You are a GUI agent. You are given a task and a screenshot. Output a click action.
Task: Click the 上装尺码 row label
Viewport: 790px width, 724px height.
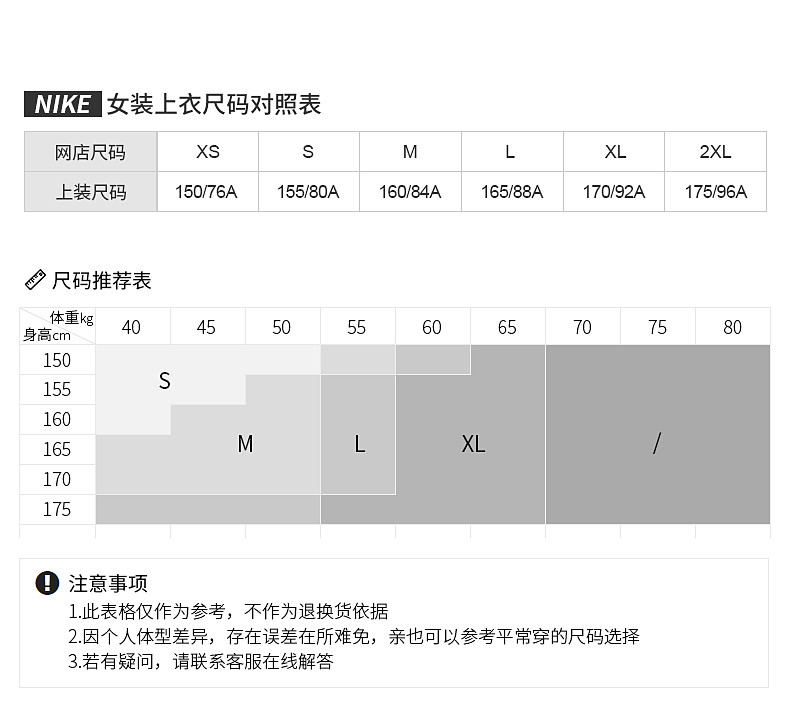pos(90,192)
